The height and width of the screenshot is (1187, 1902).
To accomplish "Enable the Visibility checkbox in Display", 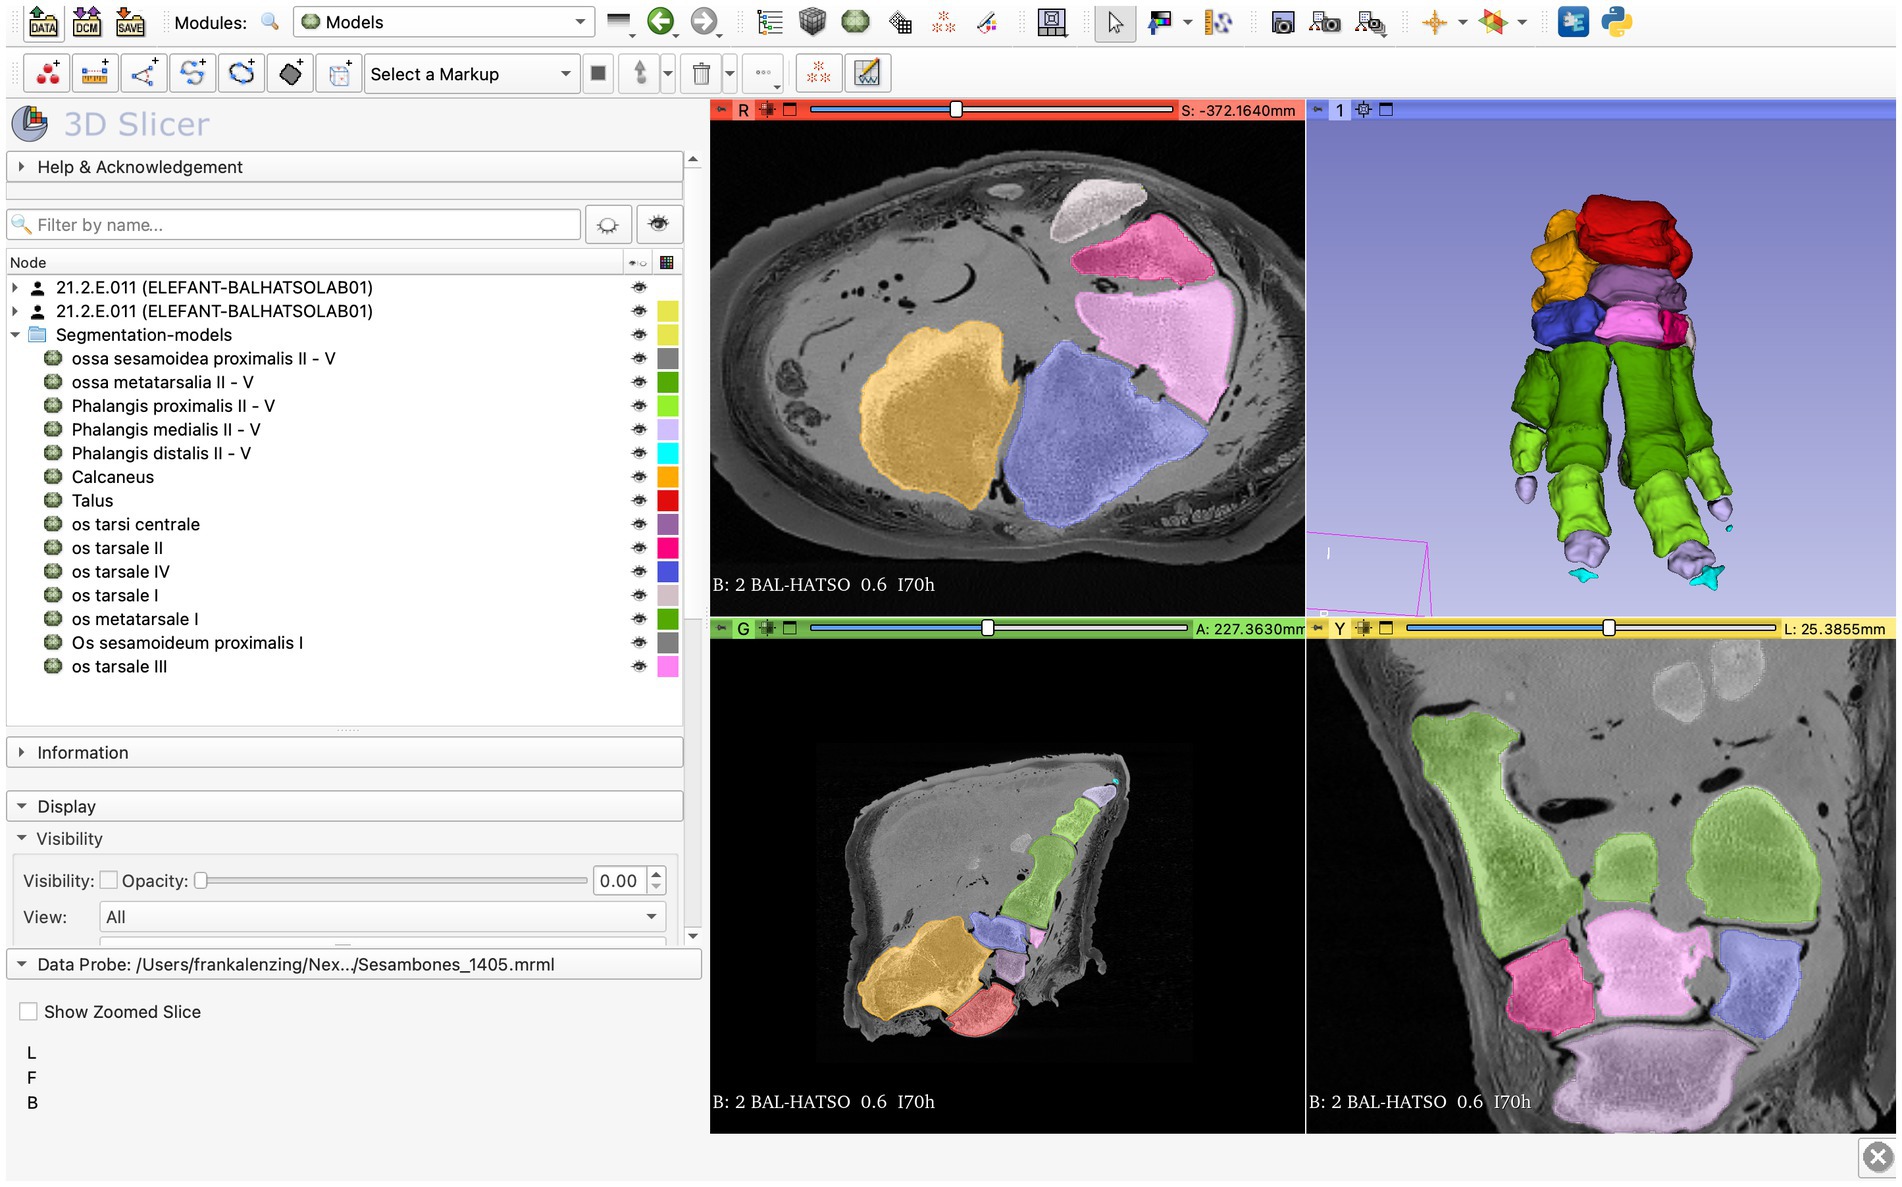I will (109, 880).
